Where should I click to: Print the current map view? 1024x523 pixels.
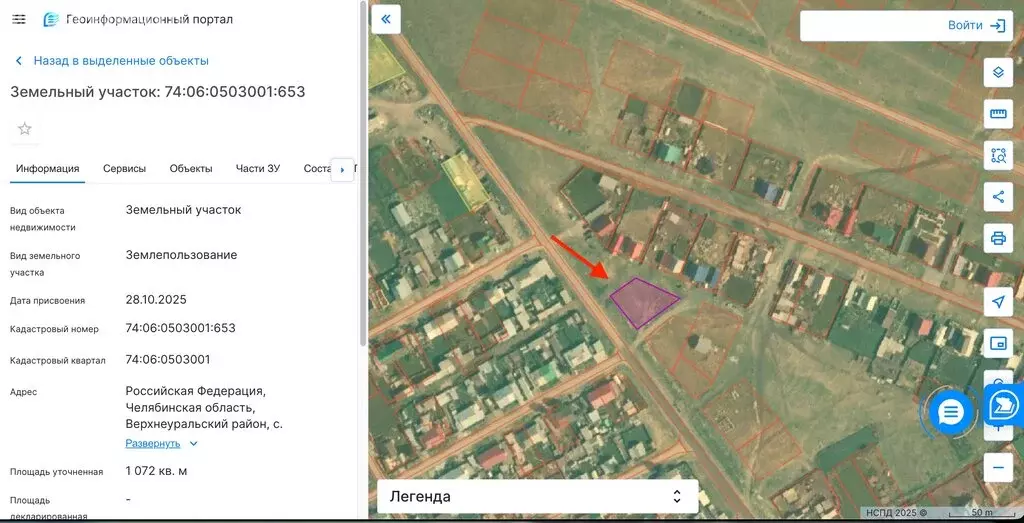point(997,237)
